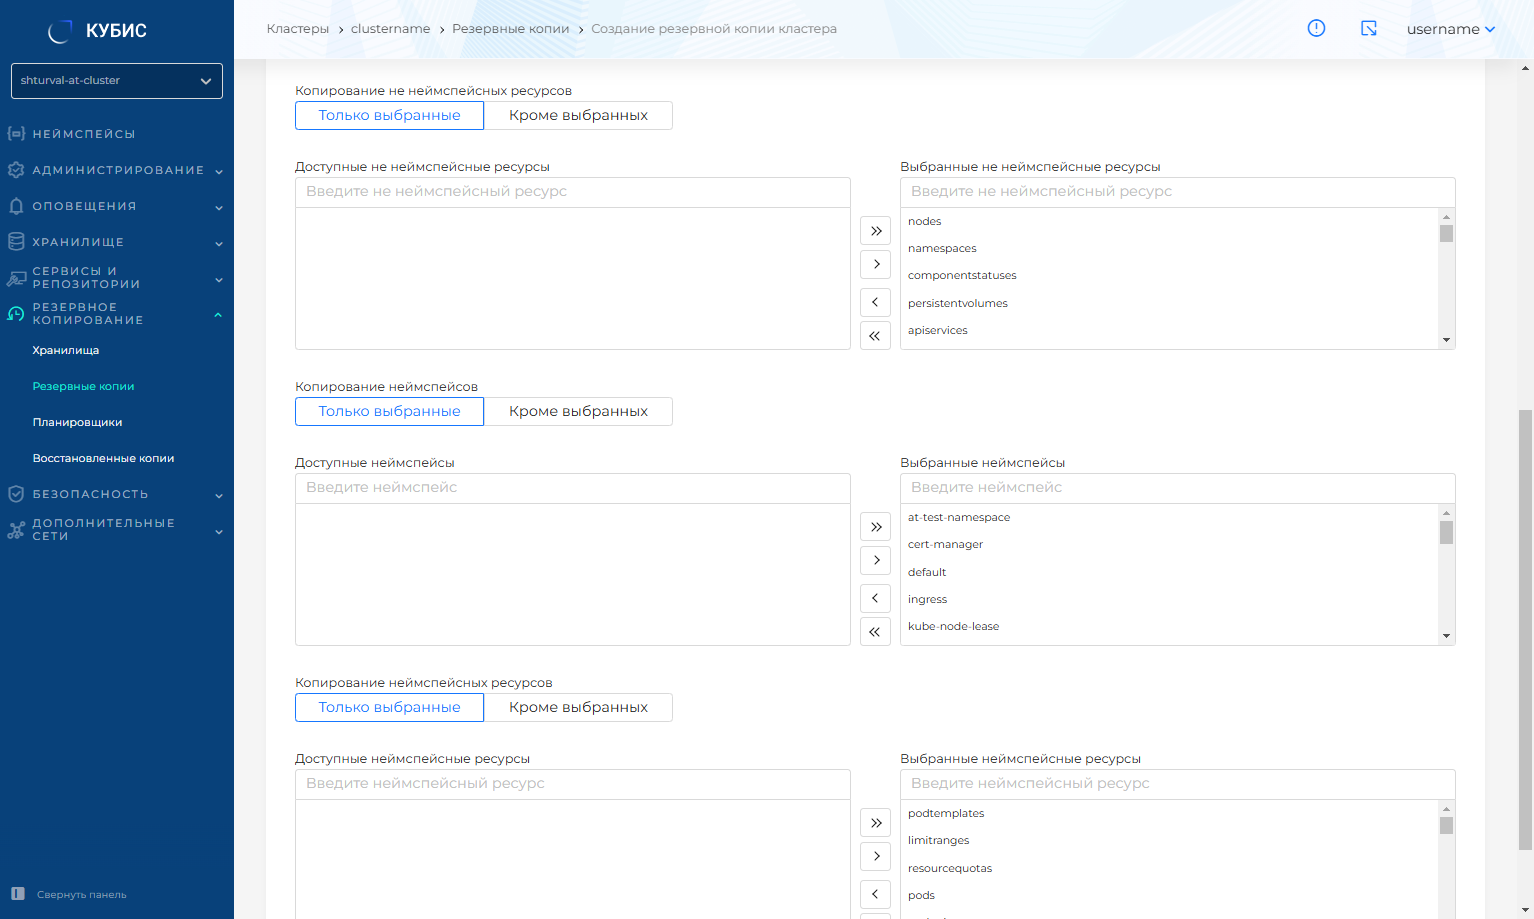
Task: Click the main page vertical scrollbar
Action: point(1525,630)
